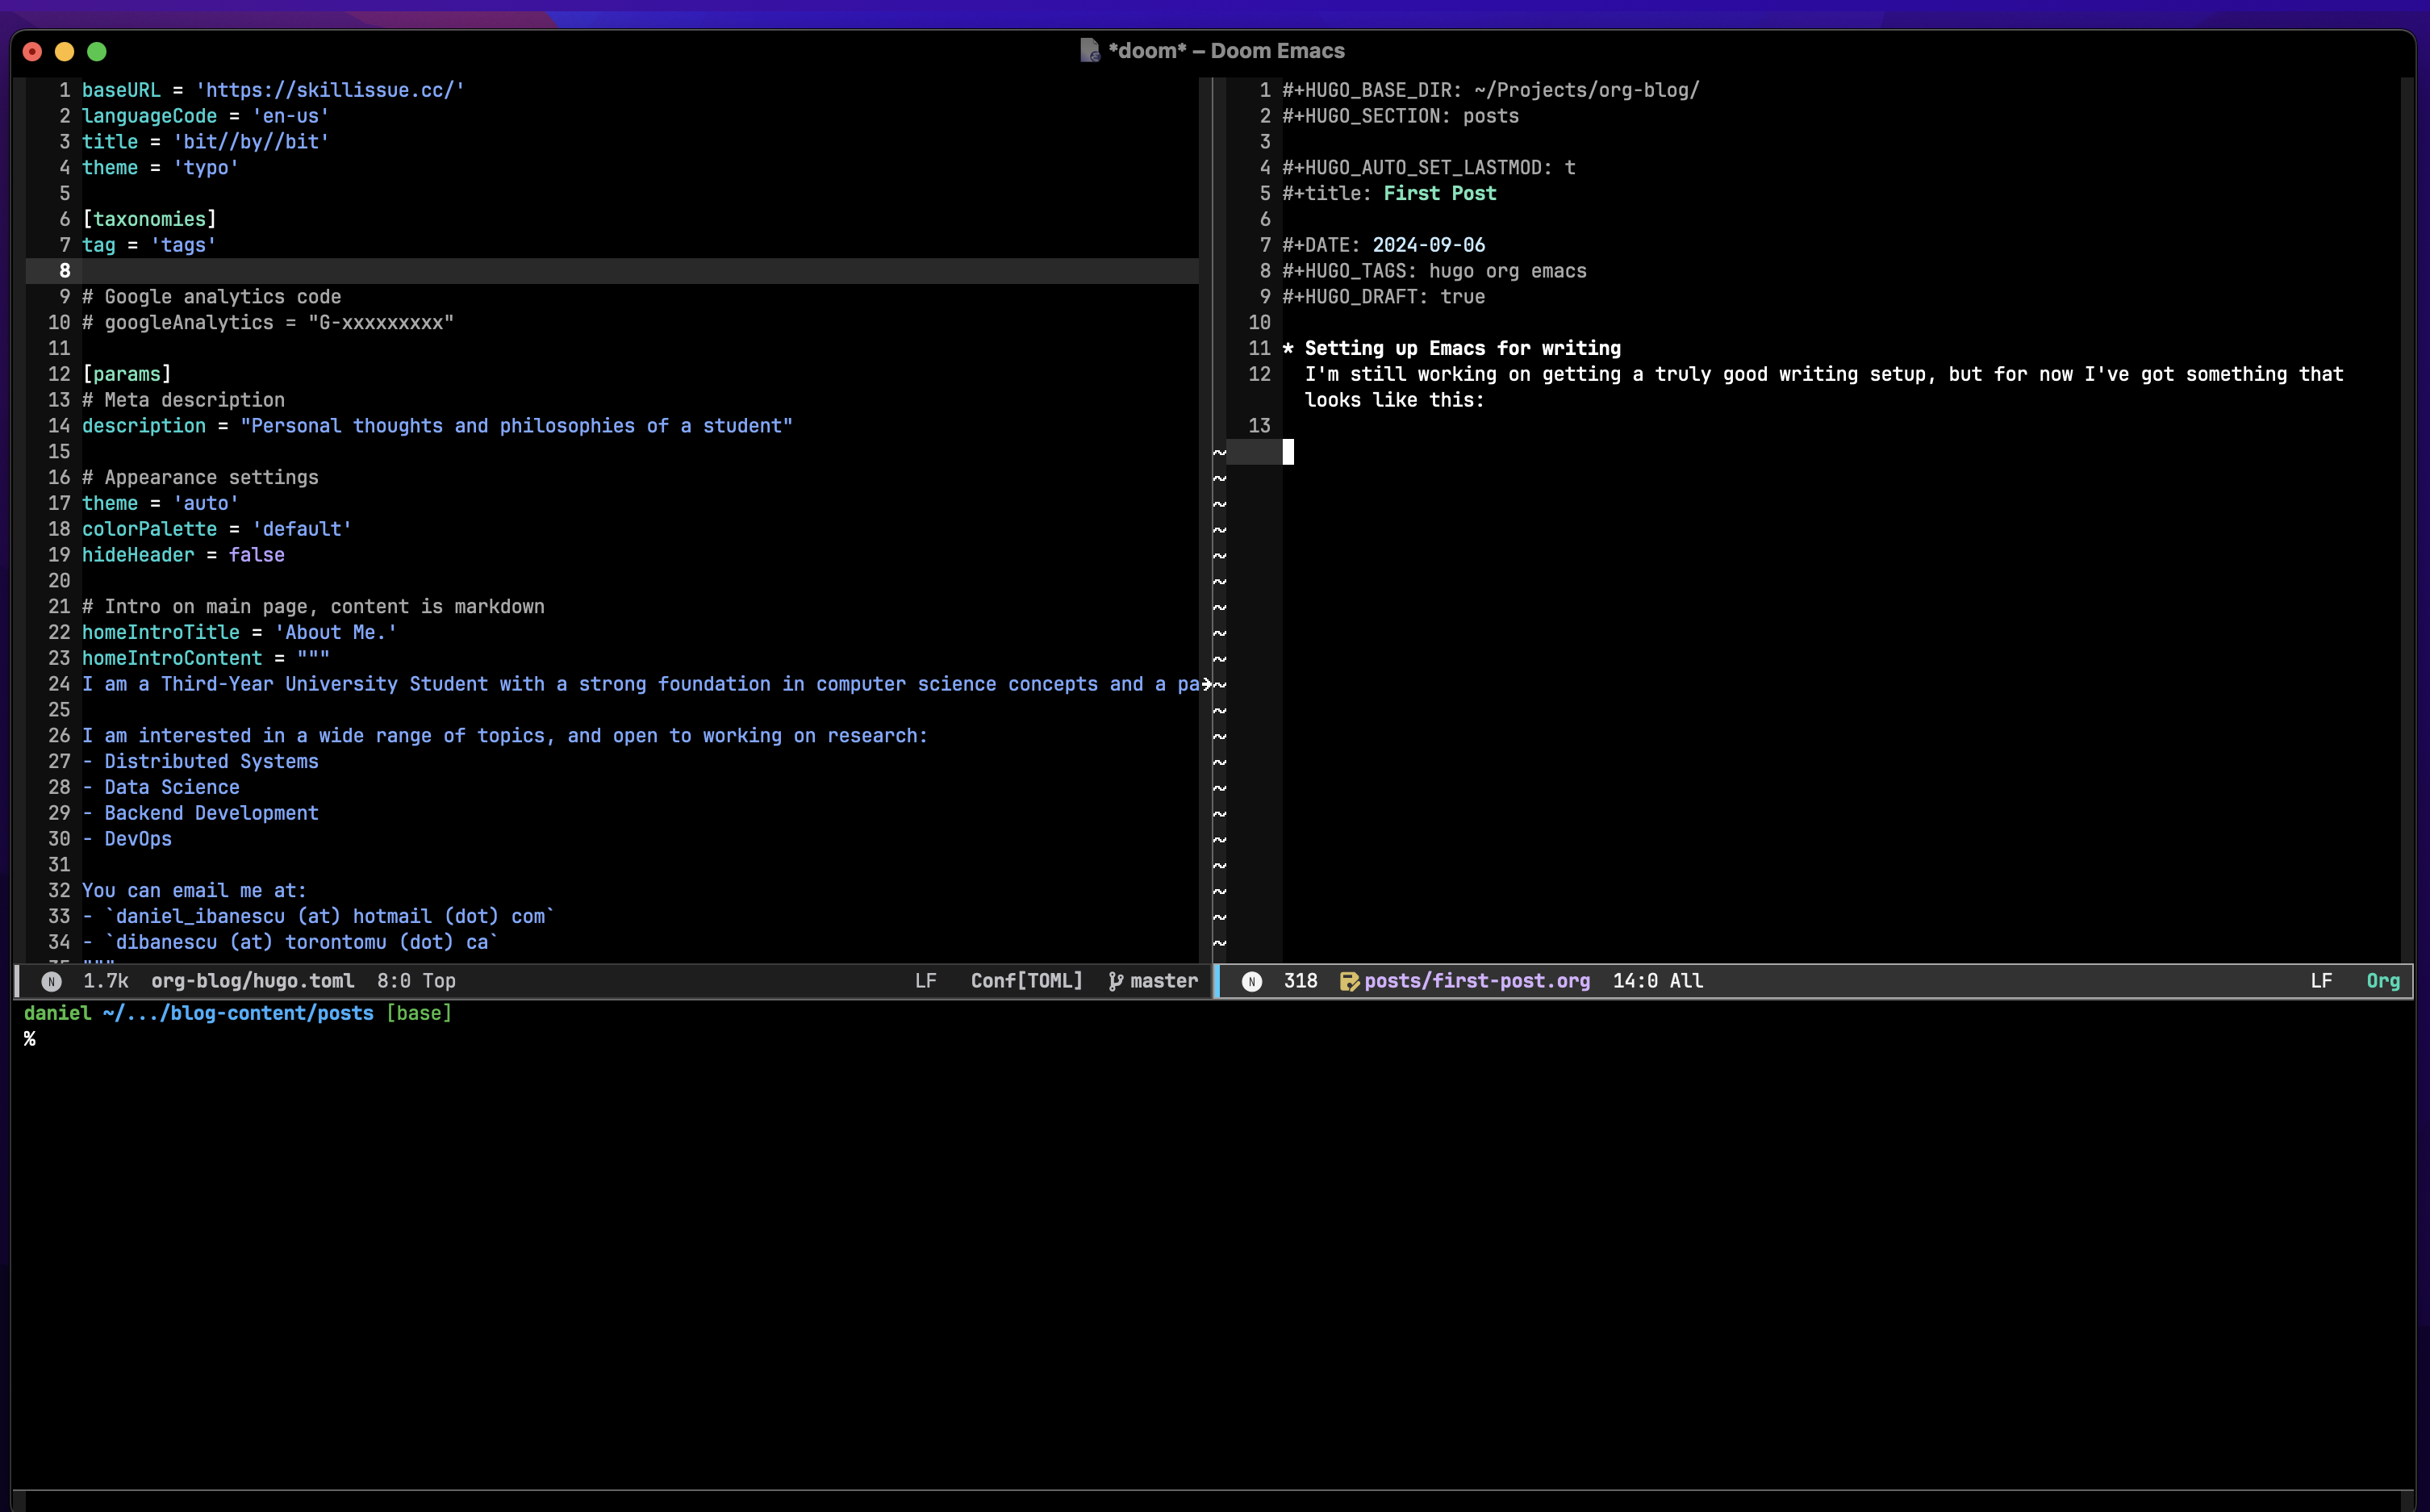
Task: Click the master branch name in the modeline
Action: click(x=1163, y=981)
